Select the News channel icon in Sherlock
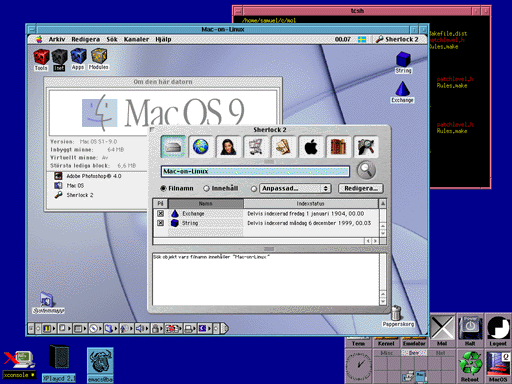 click(283, 146)
